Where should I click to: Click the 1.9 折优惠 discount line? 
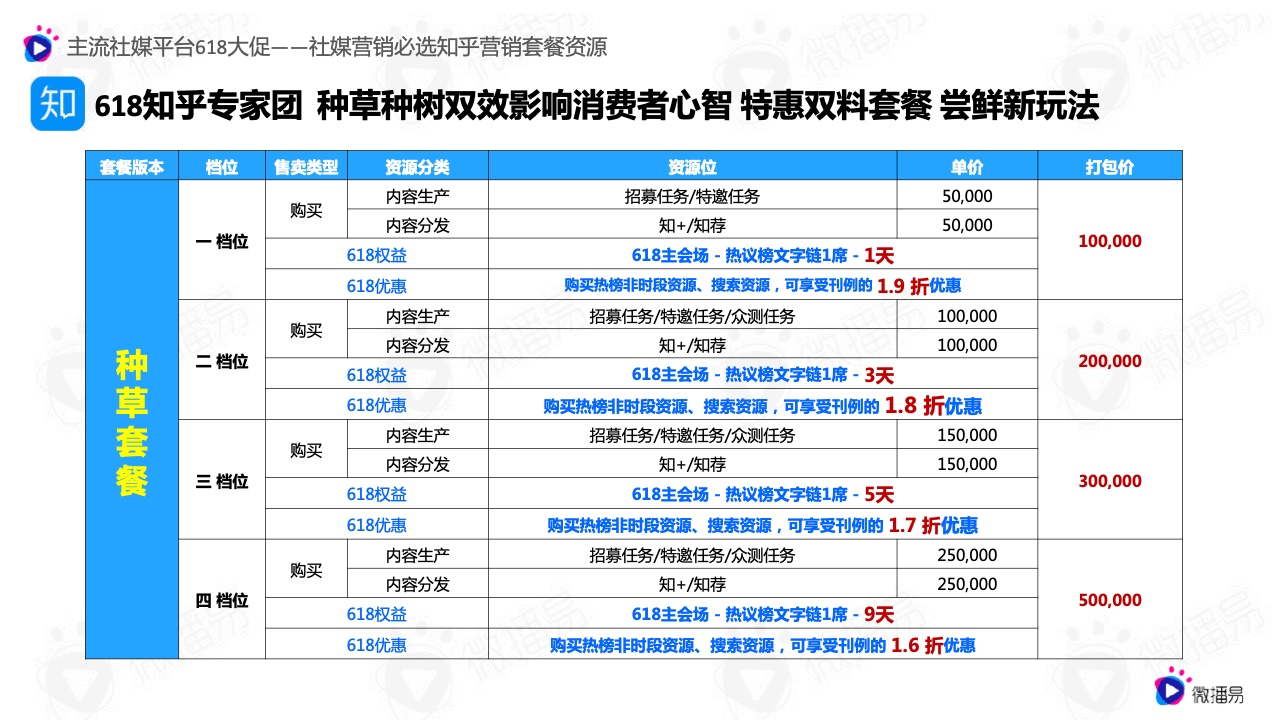point(762,285)
